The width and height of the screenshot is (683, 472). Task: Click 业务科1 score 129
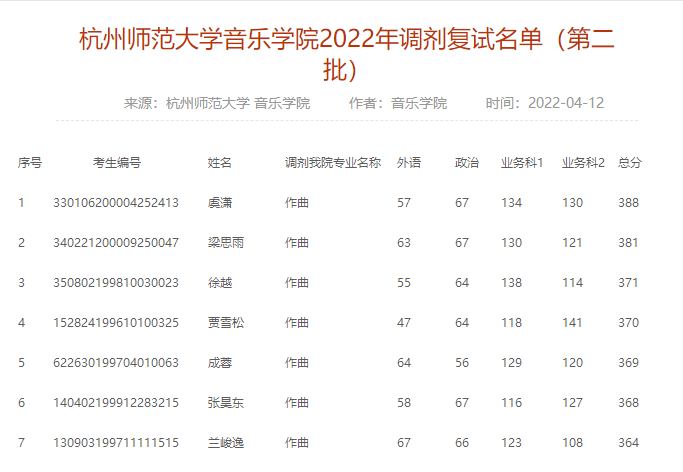pos(511,363)
